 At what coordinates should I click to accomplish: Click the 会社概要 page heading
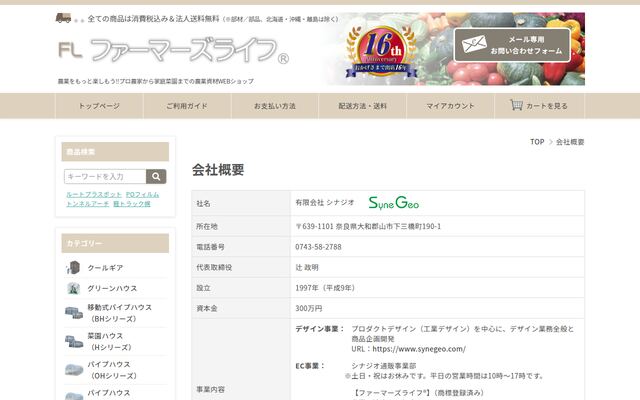(x=218, y=170)
